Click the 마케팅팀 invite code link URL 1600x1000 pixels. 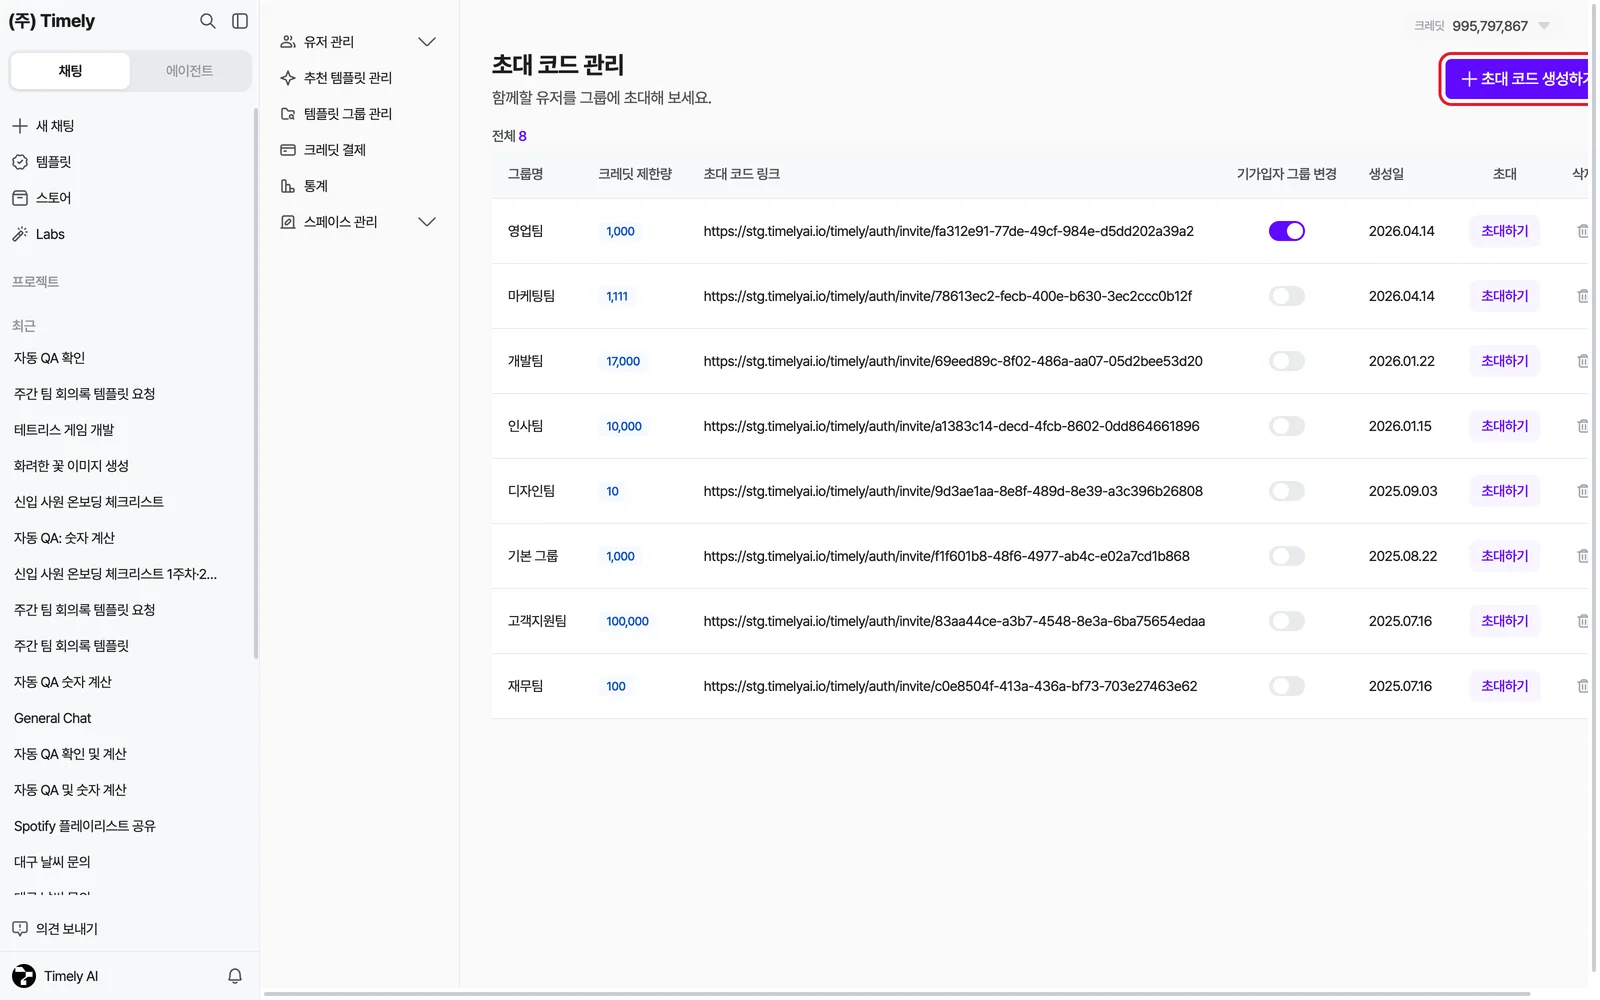(x=948, y=296)
